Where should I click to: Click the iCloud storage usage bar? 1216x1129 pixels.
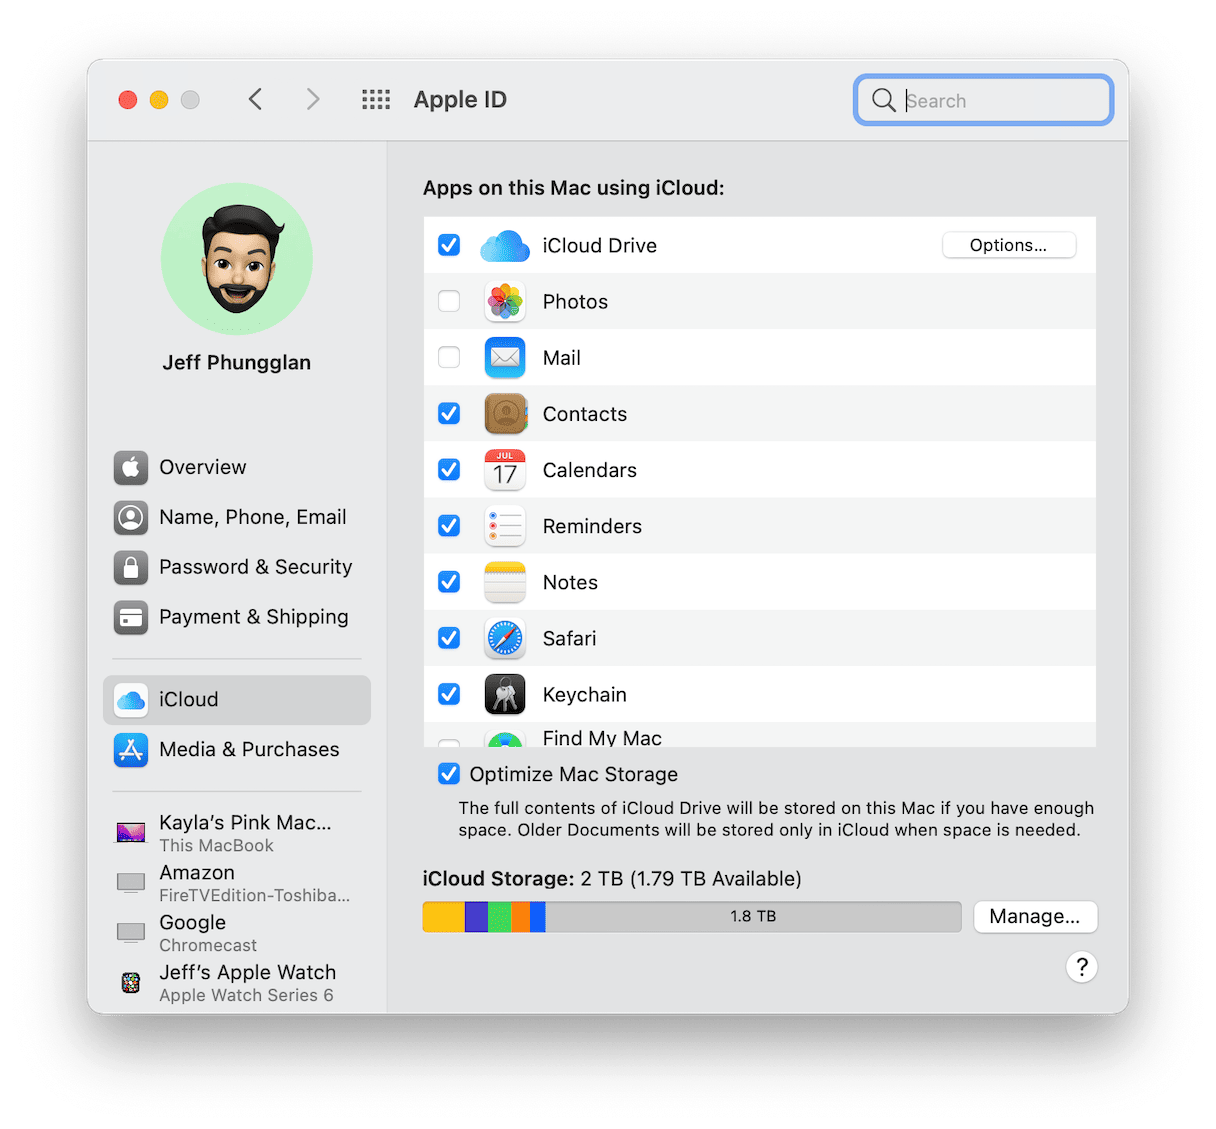click(692, 916)
